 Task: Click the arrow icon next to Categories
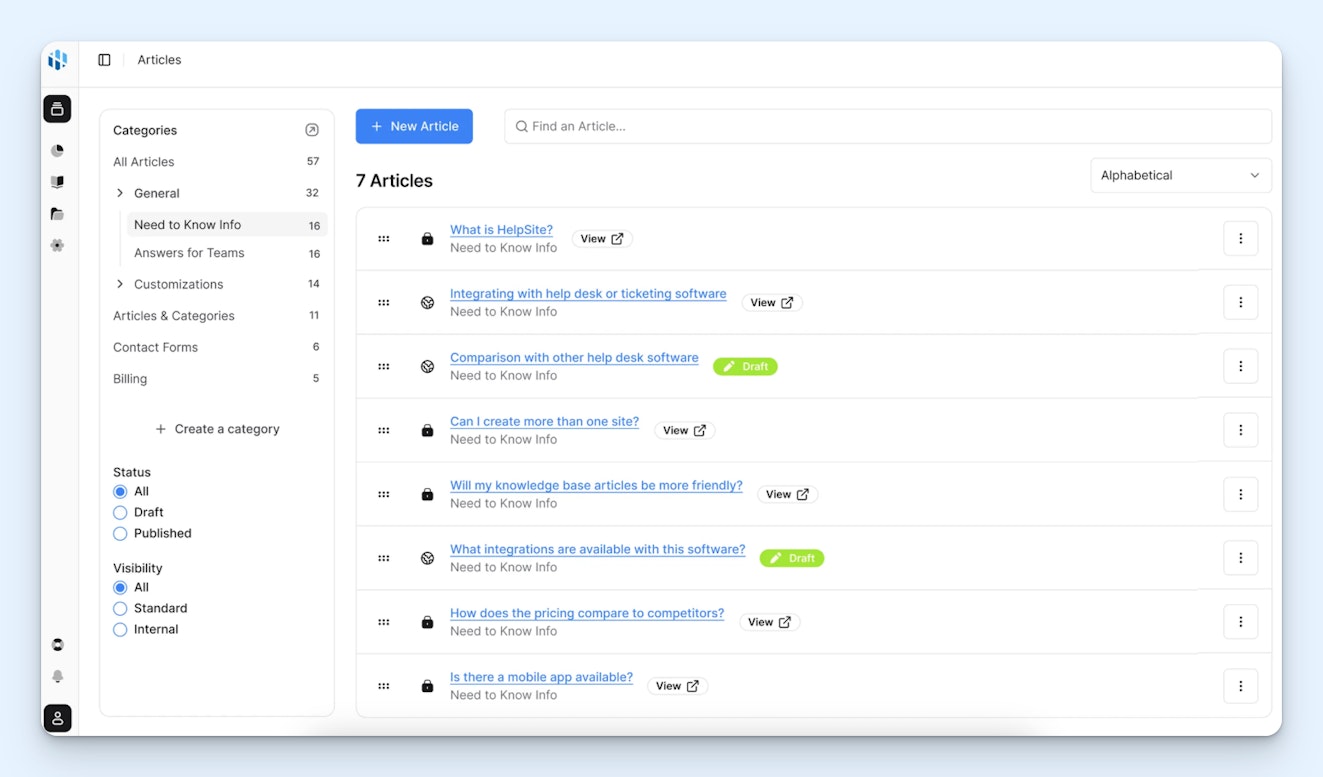pos(312,130)
